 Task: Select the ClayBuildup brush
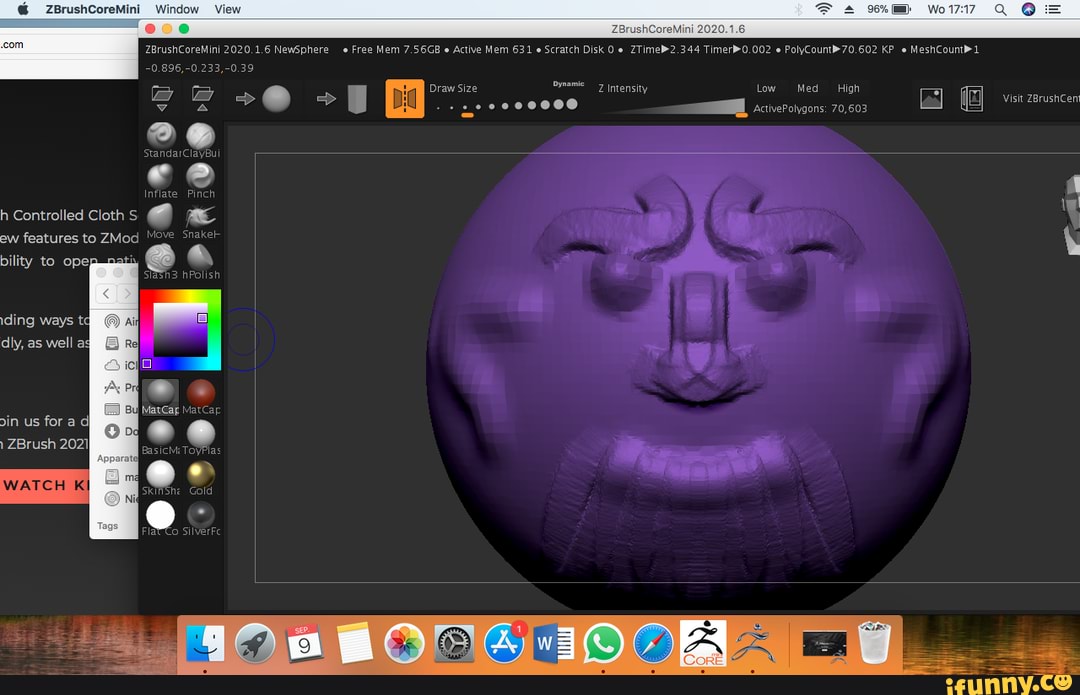(200, 137)
